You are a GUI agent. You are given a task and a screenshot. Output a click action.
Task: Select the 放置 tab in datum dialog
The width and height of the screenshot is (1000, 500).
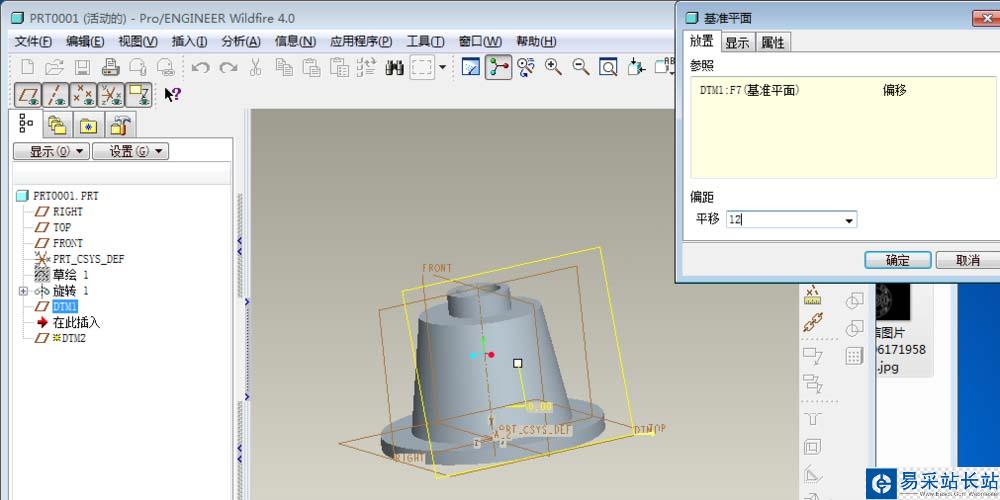coord(702,41)
